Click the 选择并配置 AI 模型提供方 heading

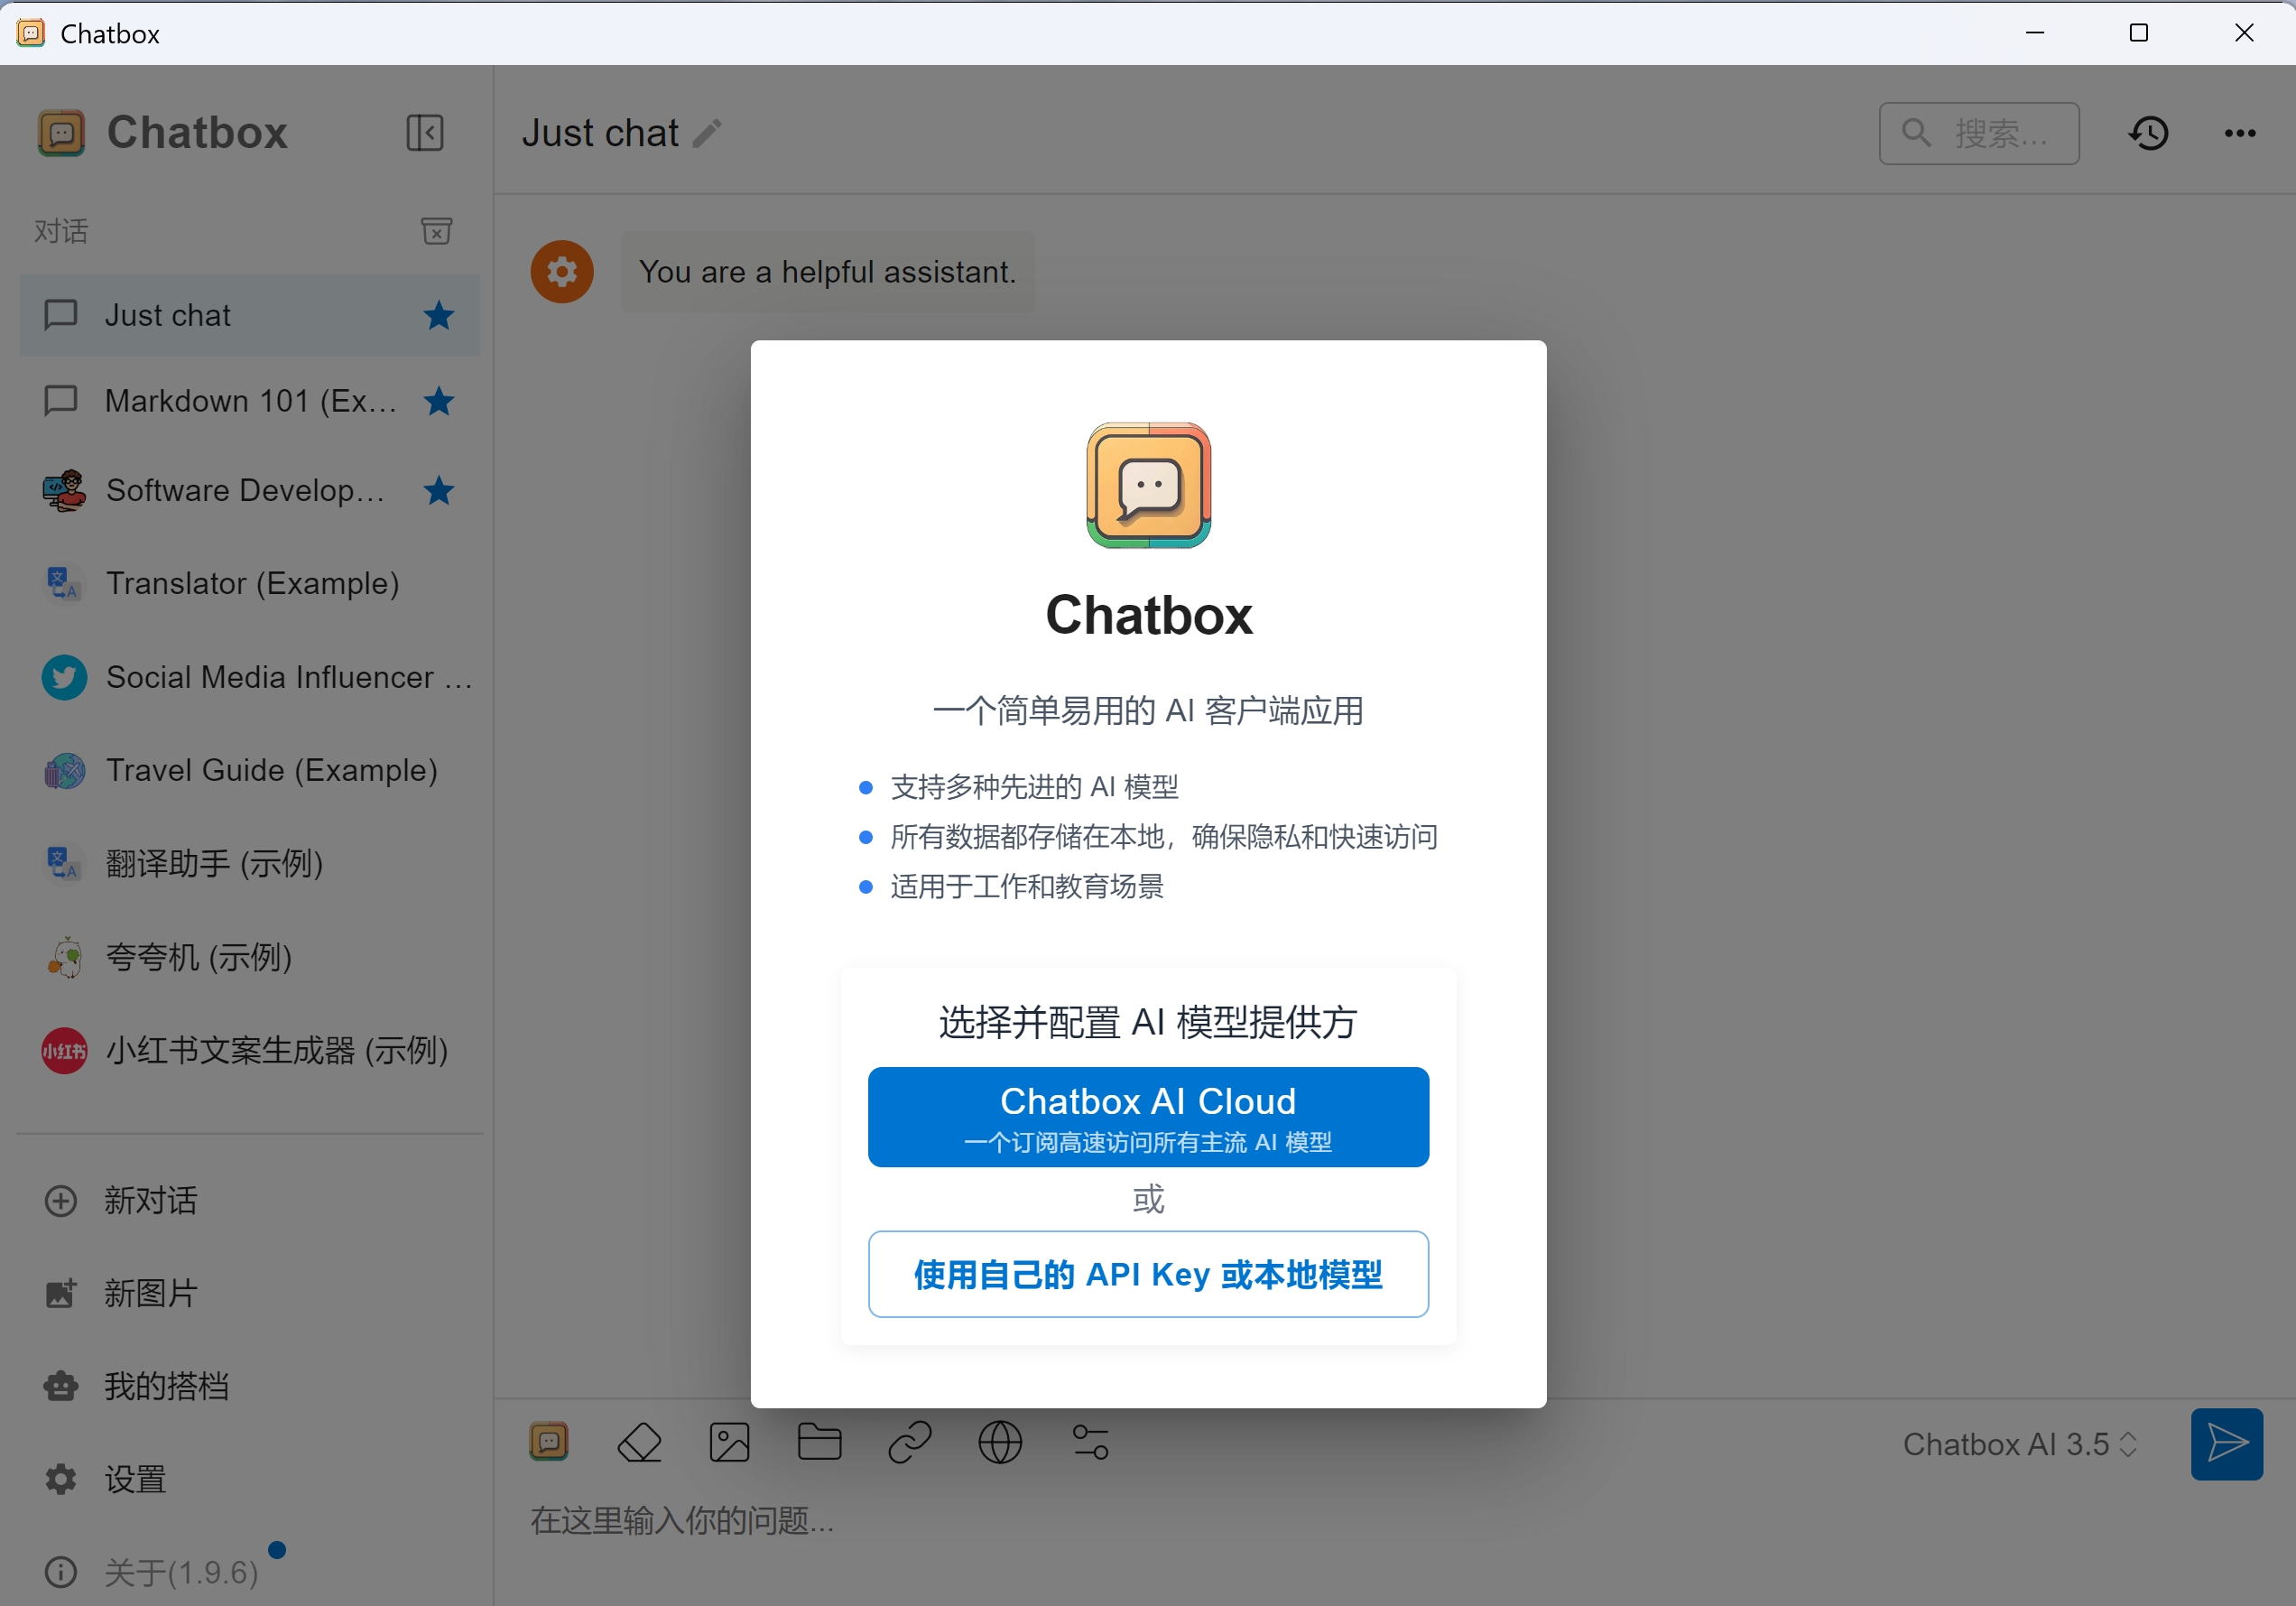(x=1148, y=1022)
